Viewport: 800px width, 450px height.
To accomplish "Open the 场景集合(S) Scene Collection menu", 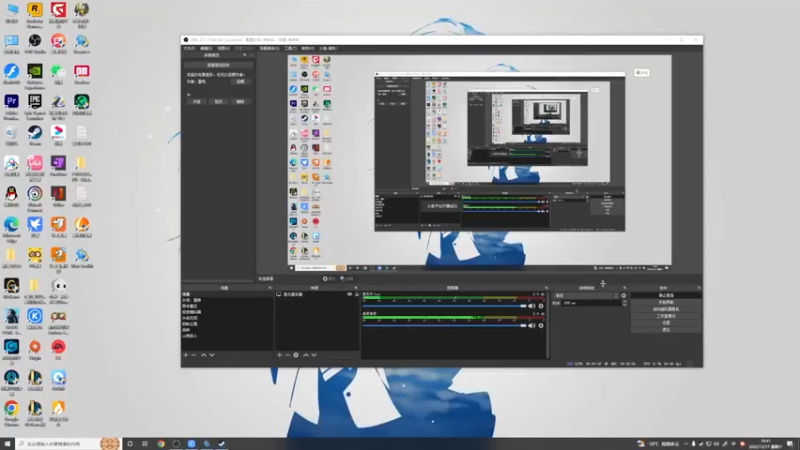I will click(269, 48).
